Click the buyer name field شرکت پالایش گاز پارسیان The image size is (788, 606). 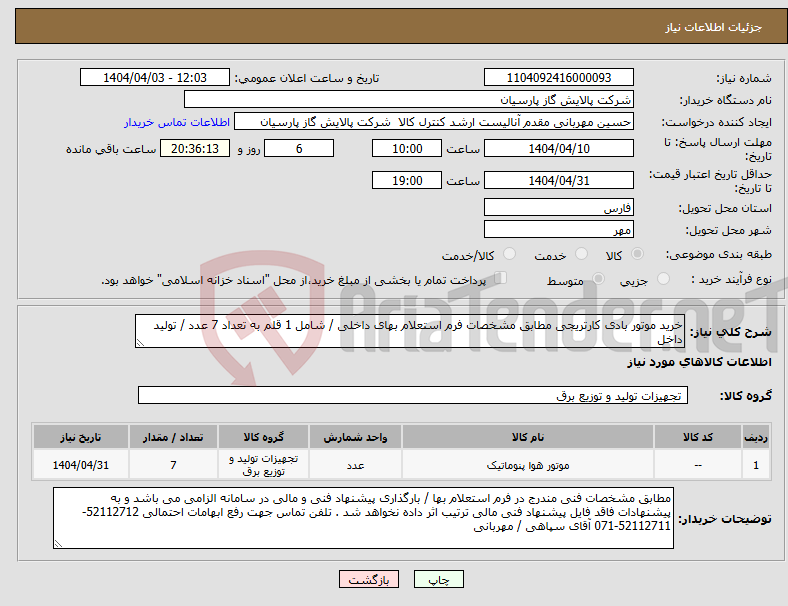click(x=409, y=99)
